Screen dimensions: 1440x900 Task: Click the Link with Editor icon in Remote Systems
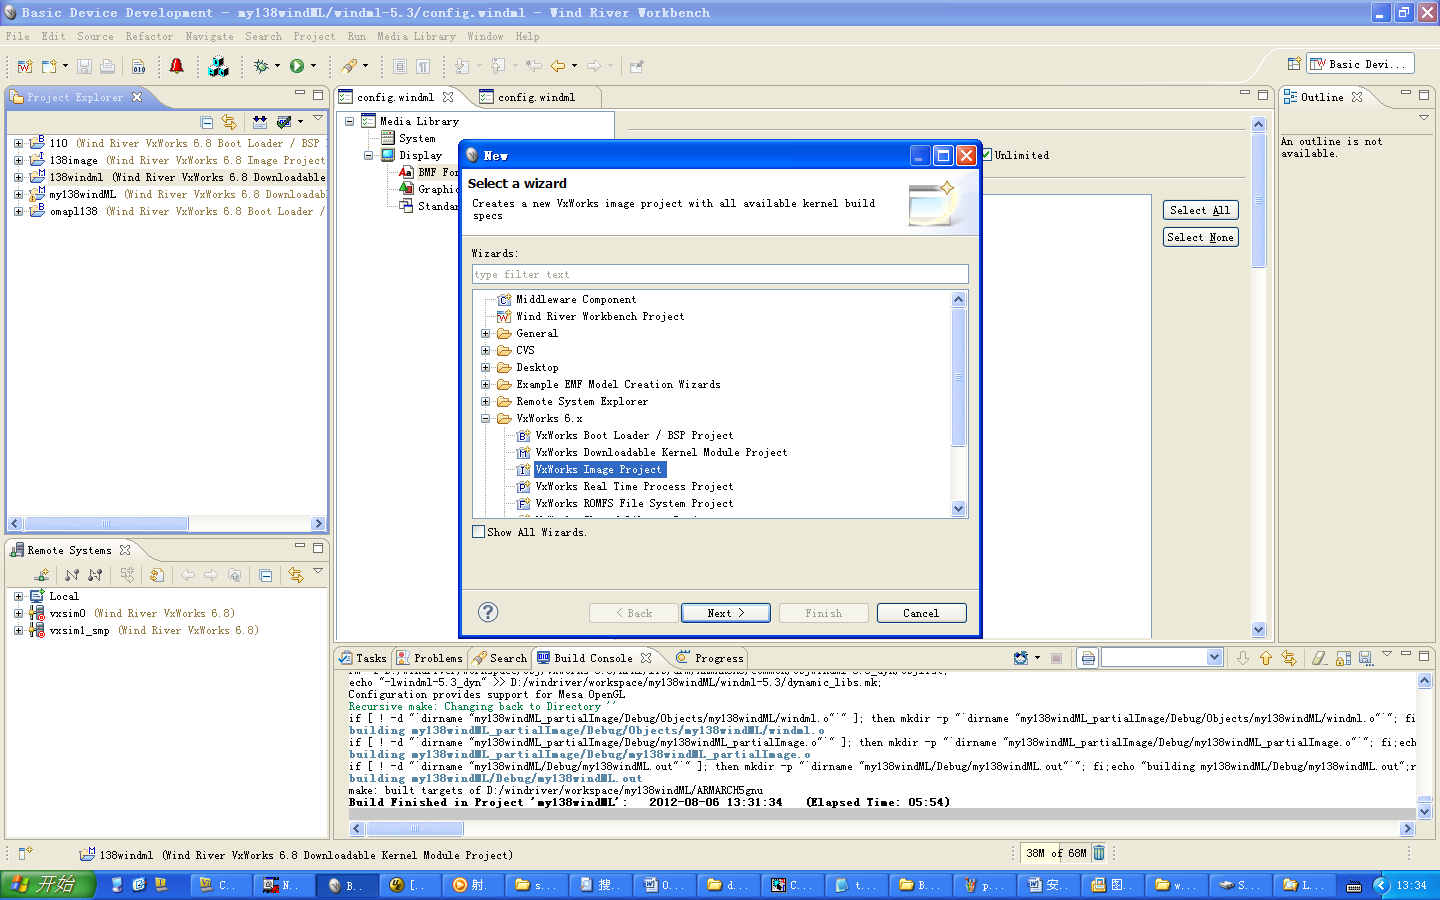[x=295, y=575]
